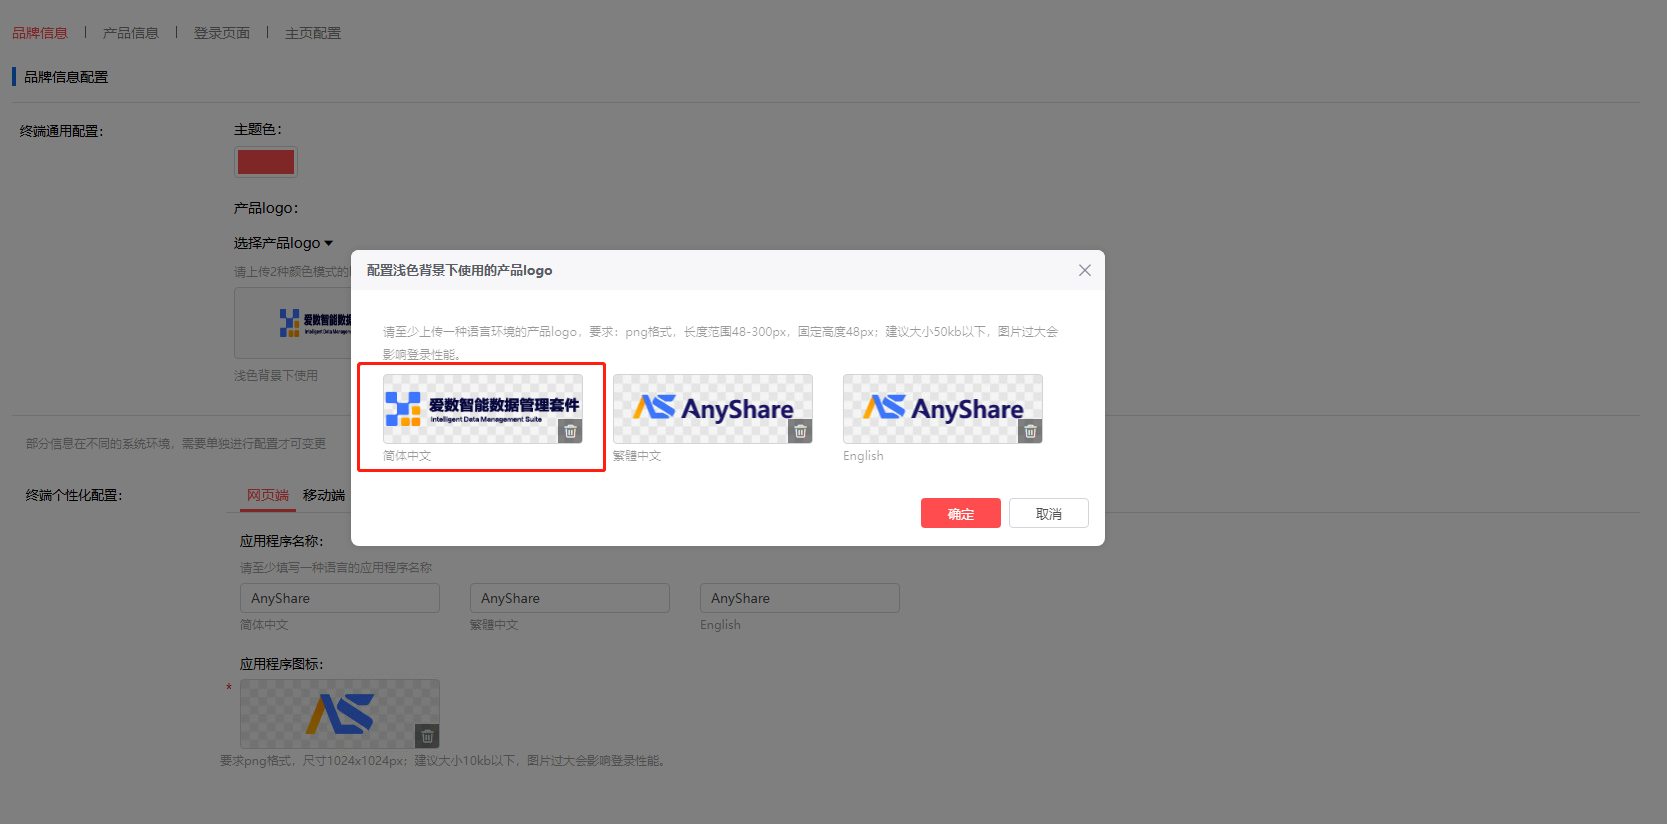Delete the English logo via trash icon
1667x824 pixels.
click(1030, 431)
